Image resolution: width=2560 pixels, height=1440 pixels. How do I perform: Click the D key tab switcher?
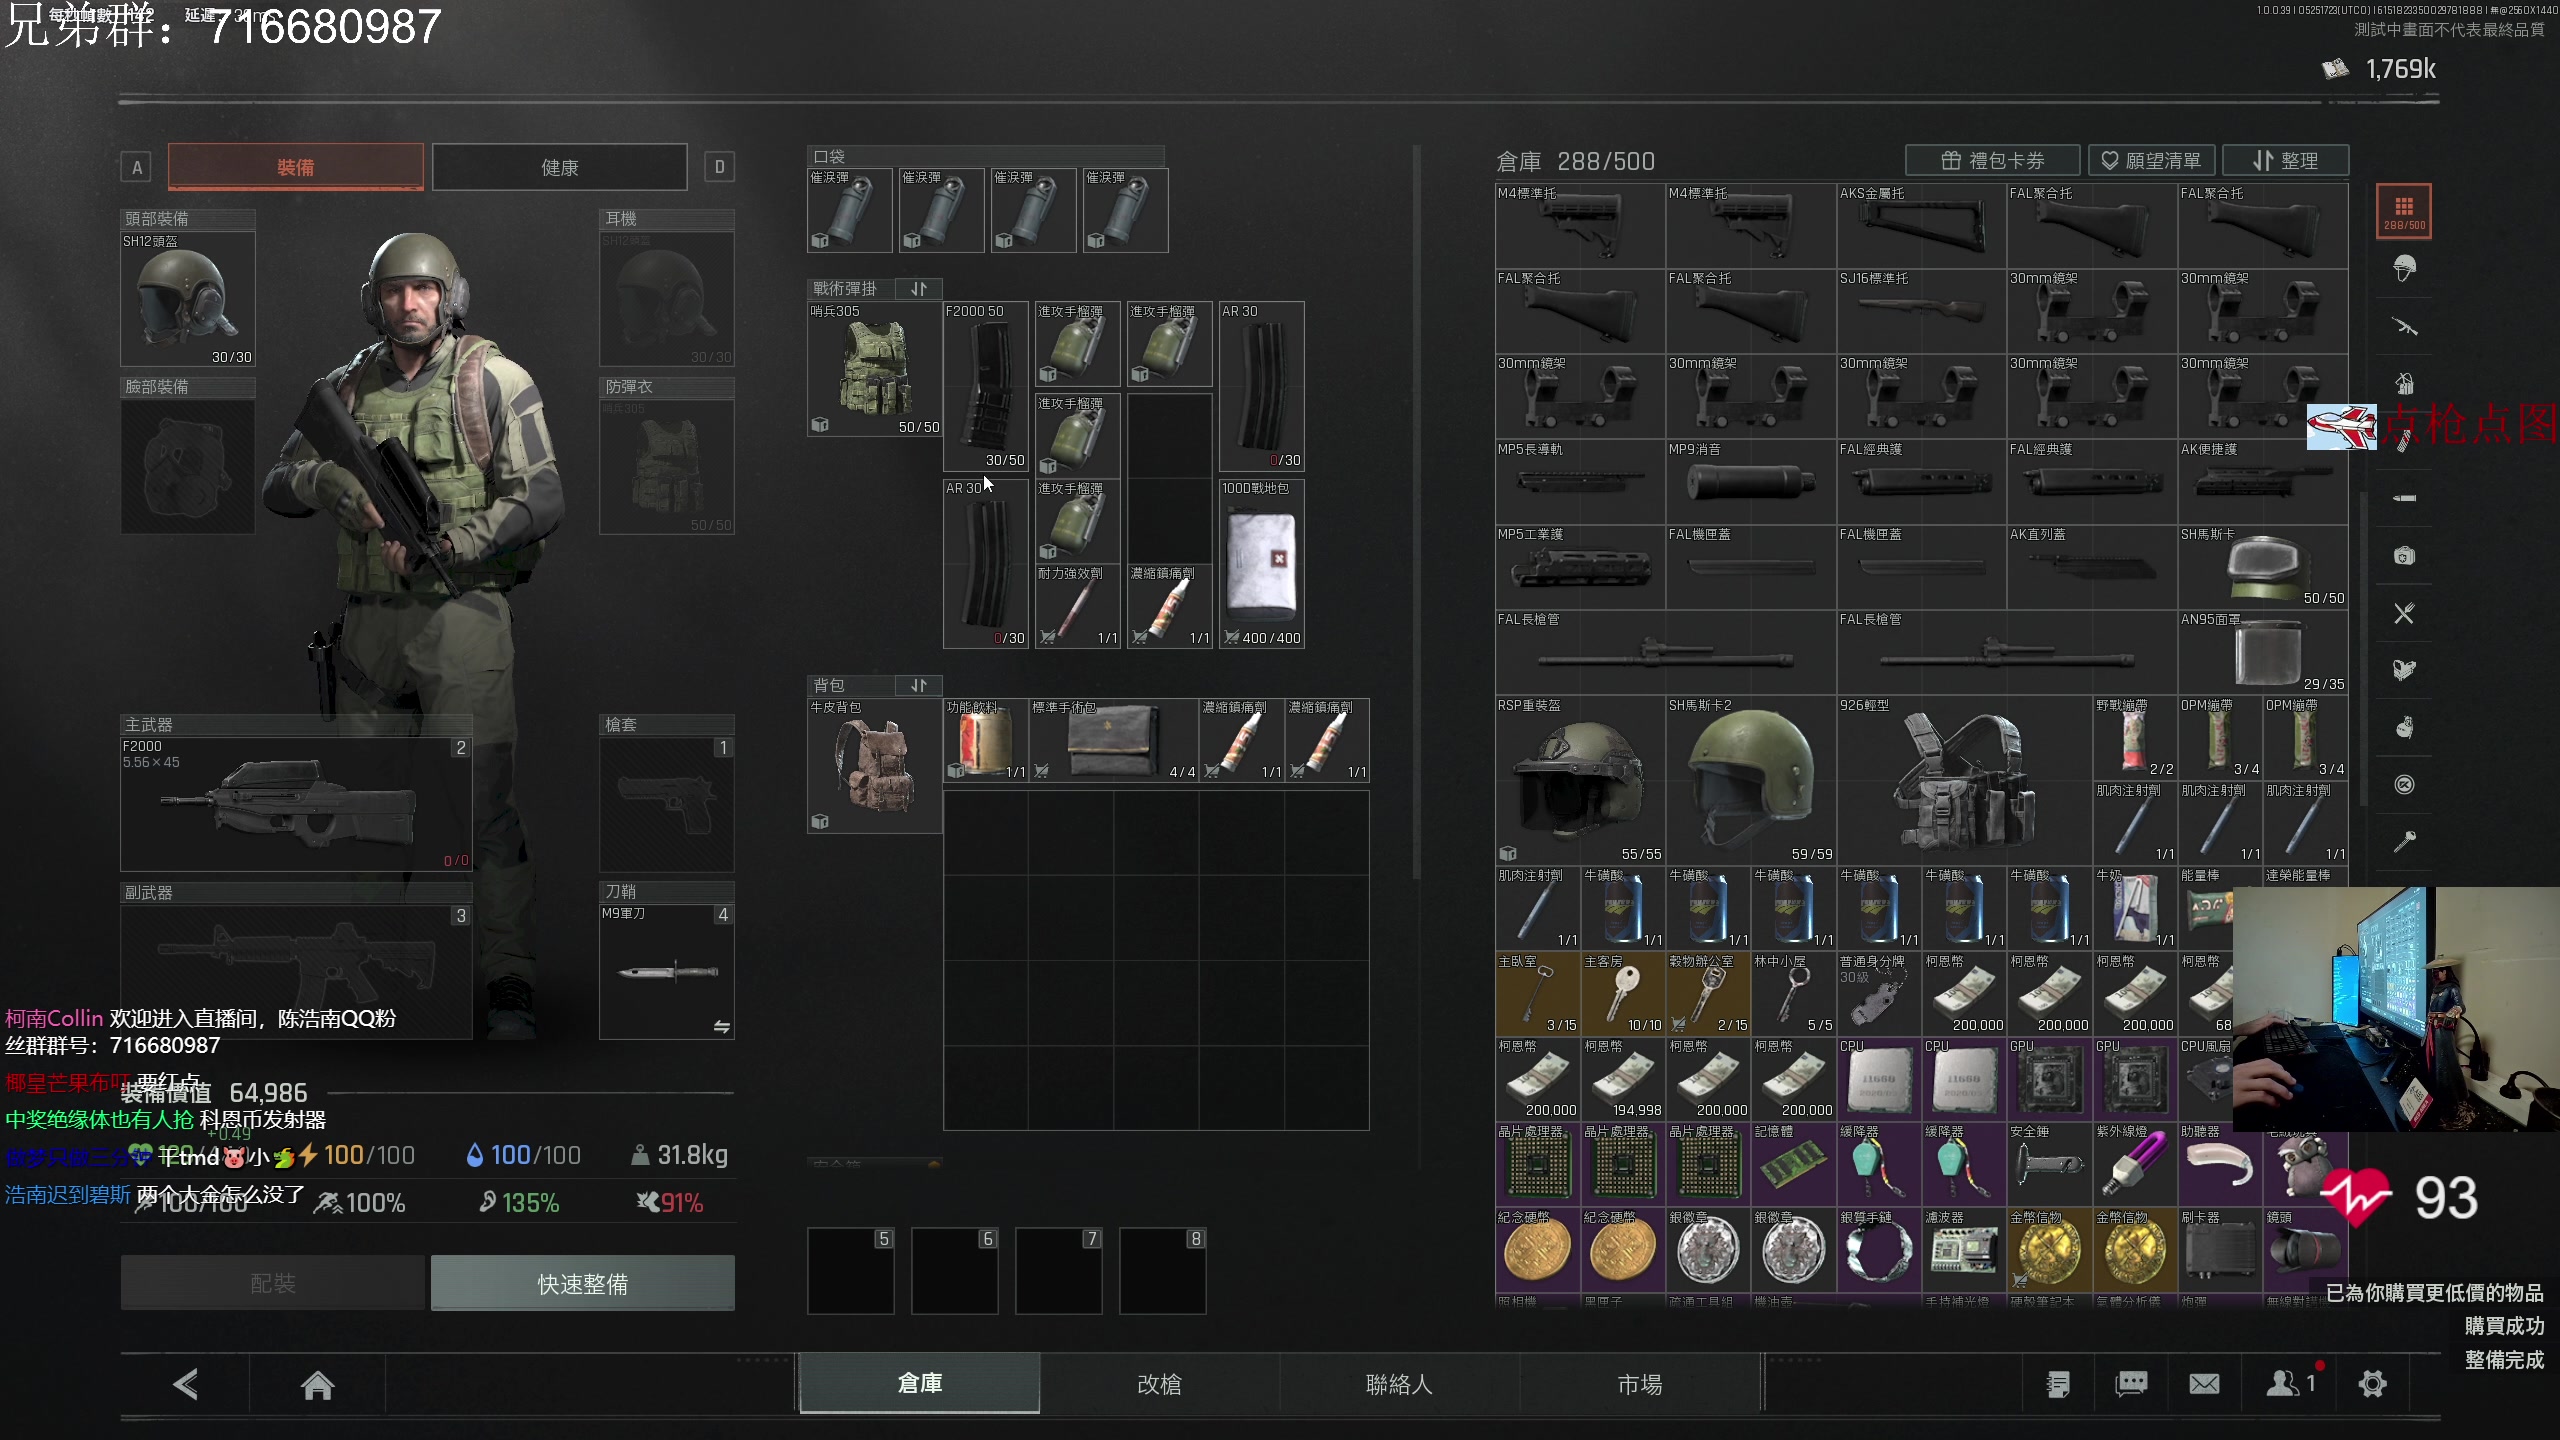[719, 167]
